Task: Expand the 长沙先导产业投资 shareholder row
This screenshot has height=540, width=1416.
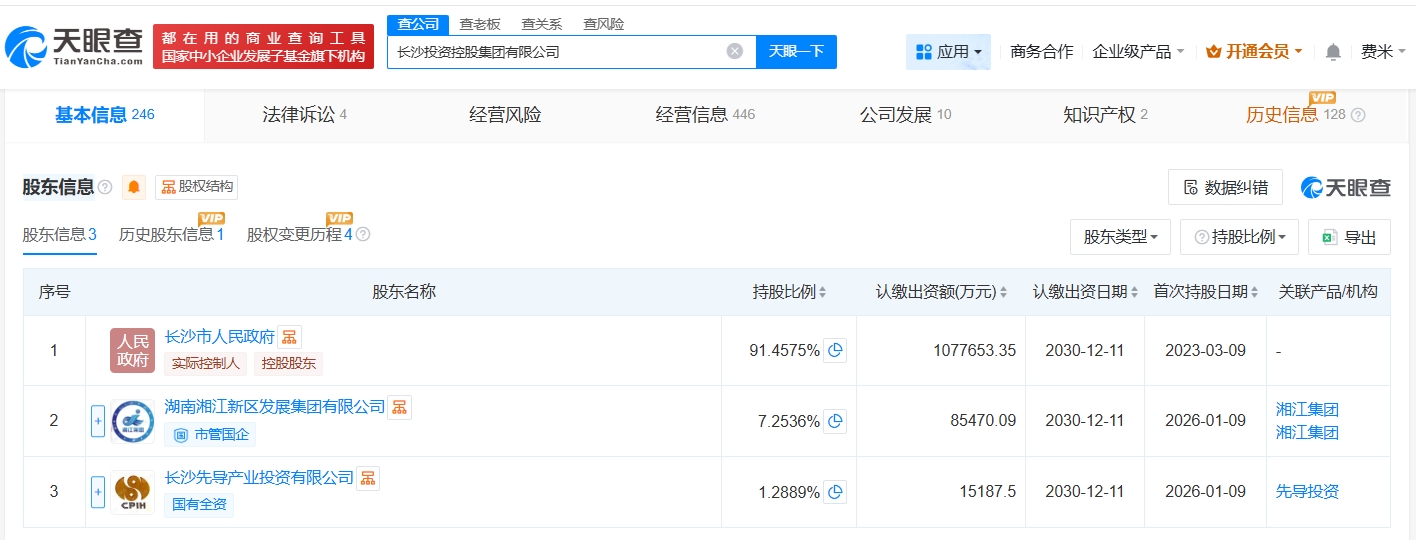Action: pyautogui.click(x=98, y=492)
